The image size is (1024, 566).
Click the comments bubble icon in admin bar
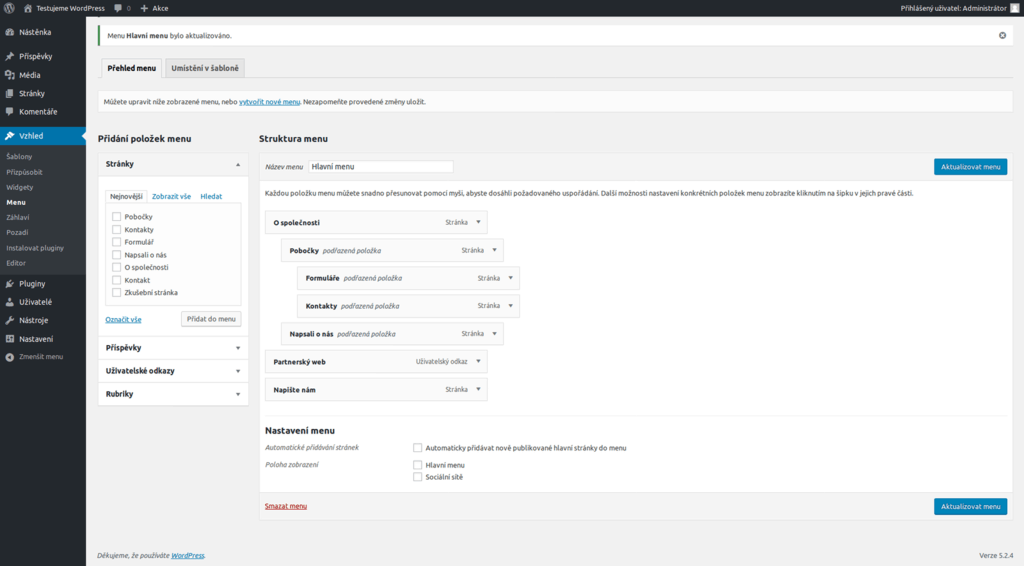pyautogui.click(x=118, y=8)
